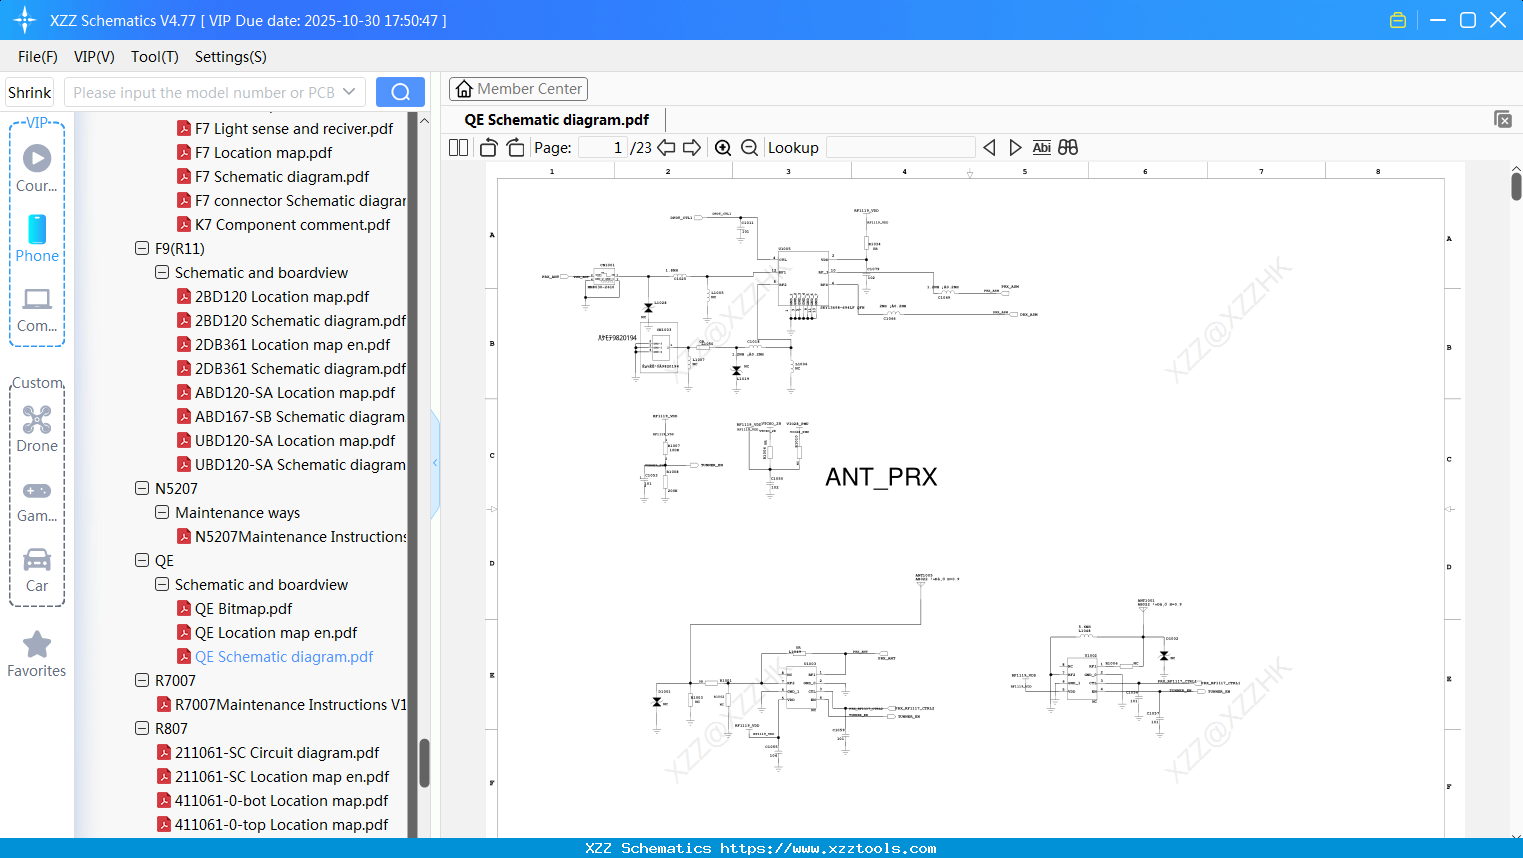Click the Member Center button
The width and height of the screenshot is (1523, 858).
[x=518, y=89]
